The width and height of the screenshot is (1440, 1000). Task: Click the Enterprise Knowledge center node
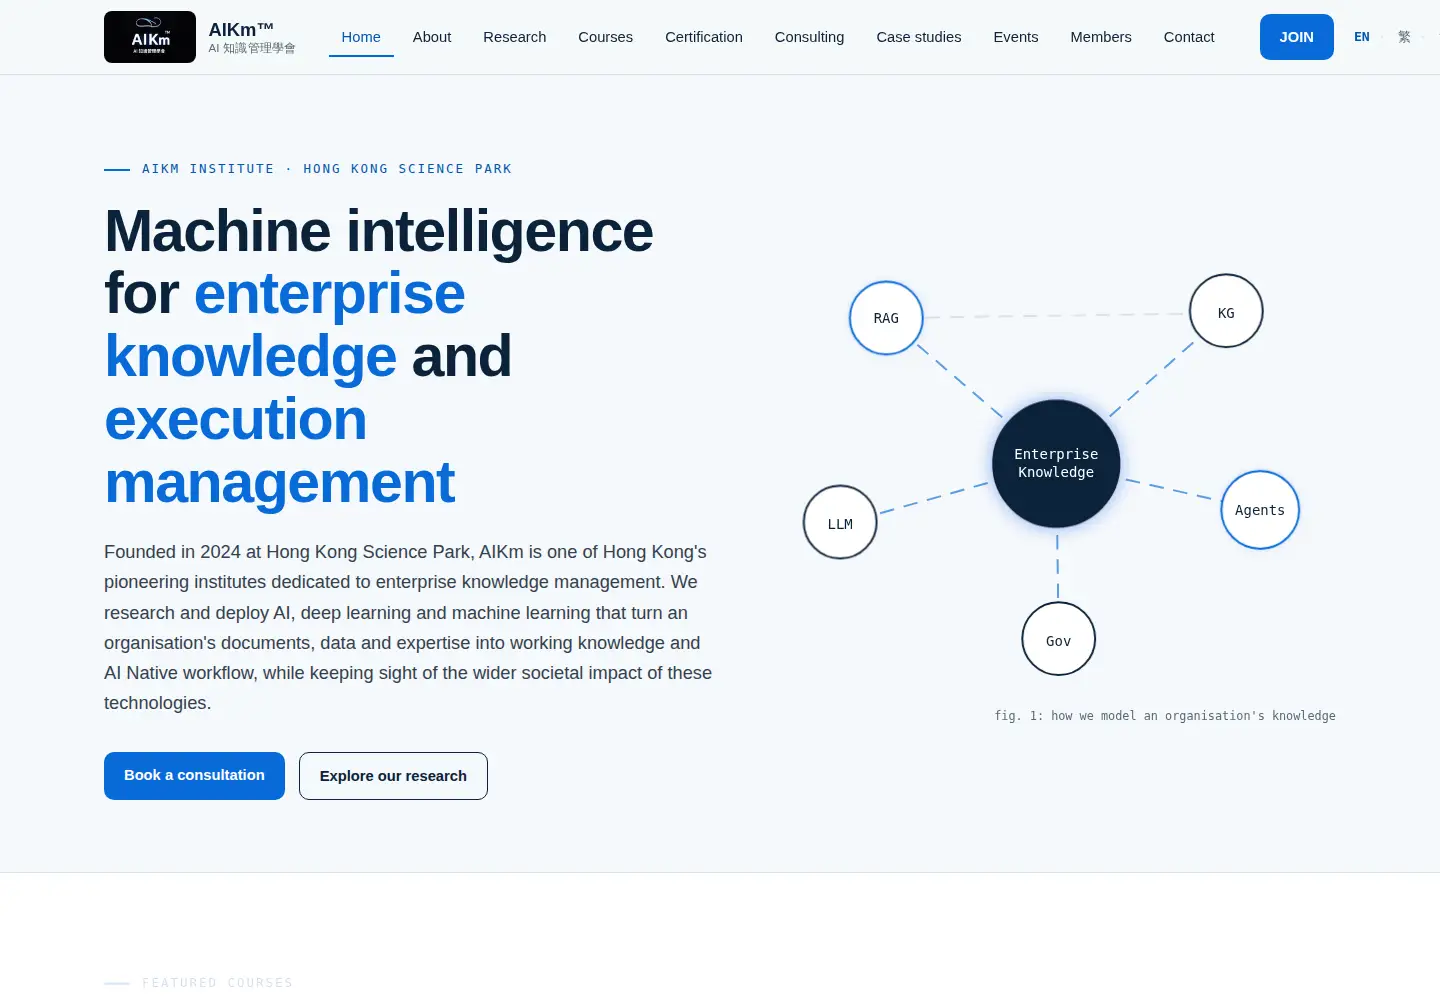click(1056, 463)
